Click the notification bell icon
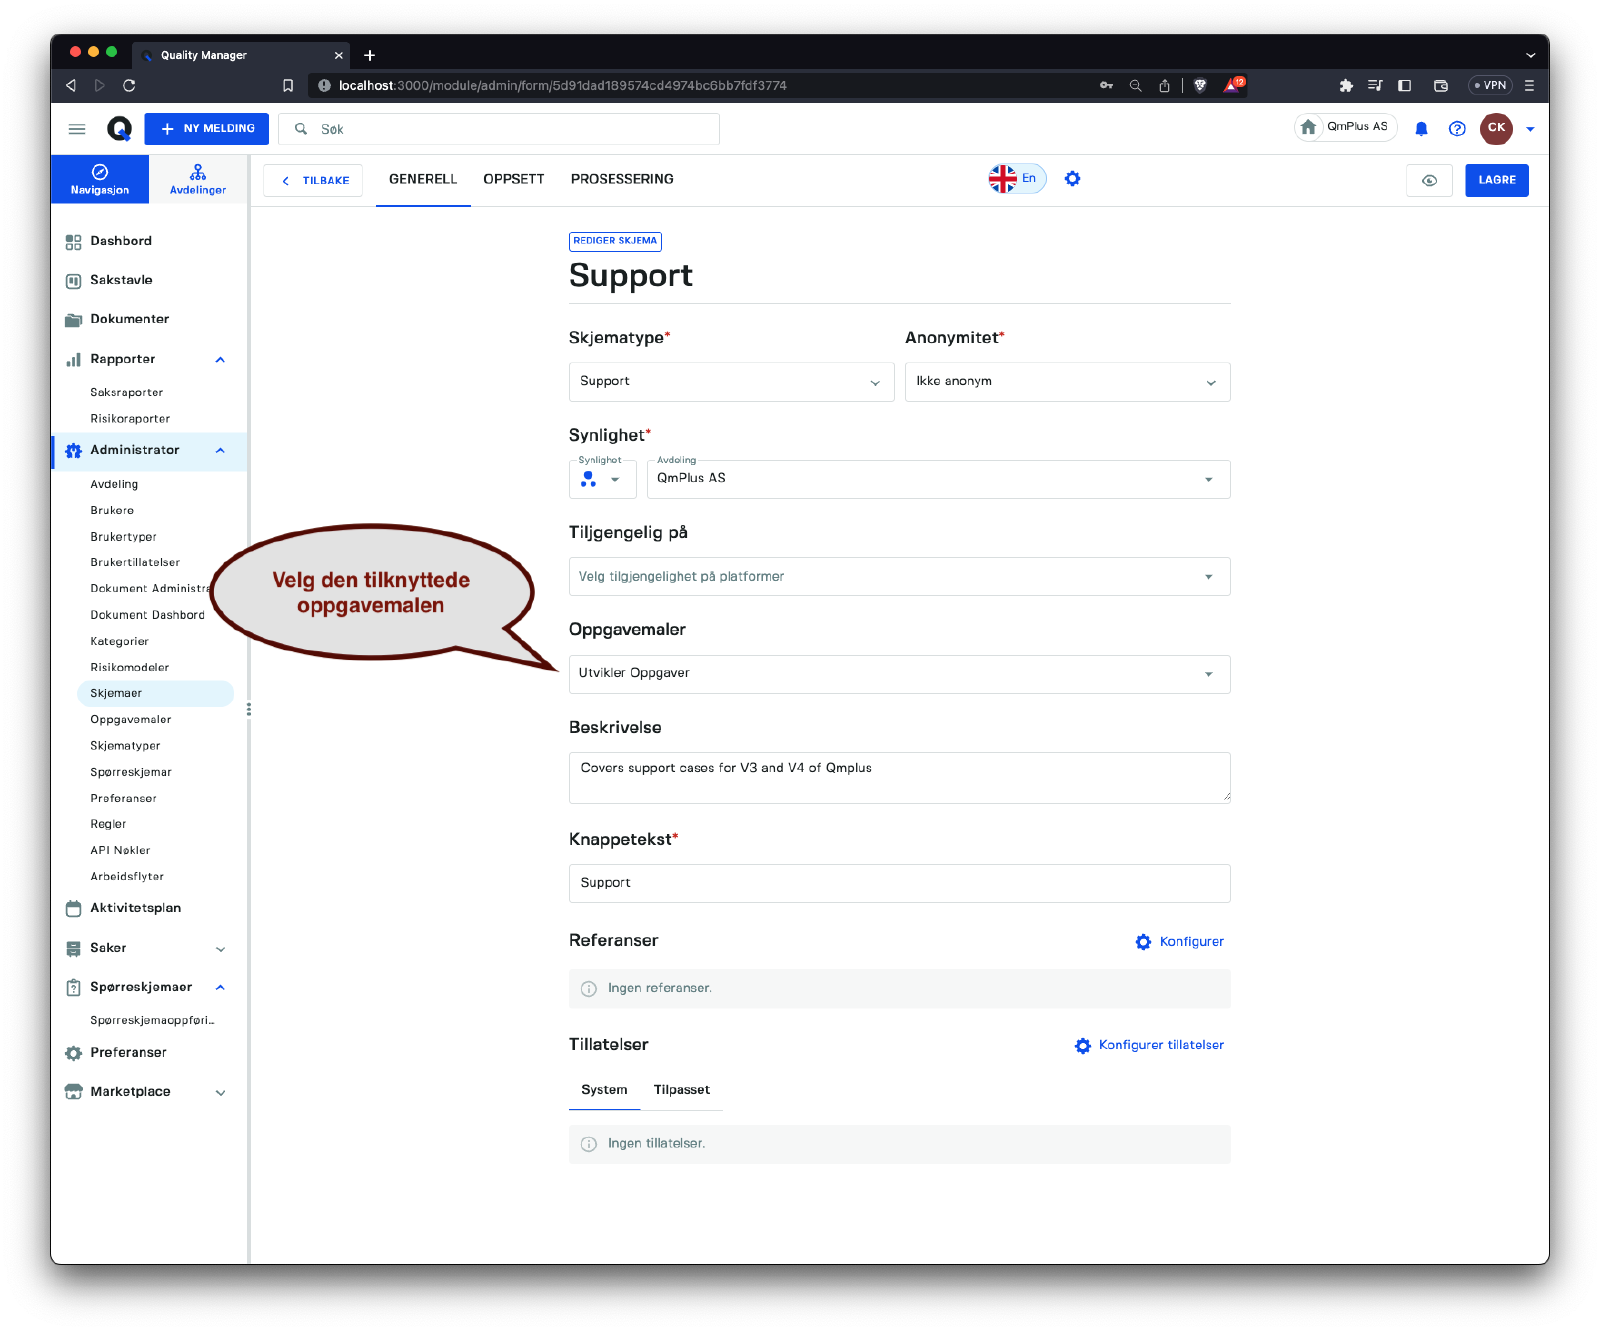Screen dimensions: 1600x1331 tap(1421, 129)
